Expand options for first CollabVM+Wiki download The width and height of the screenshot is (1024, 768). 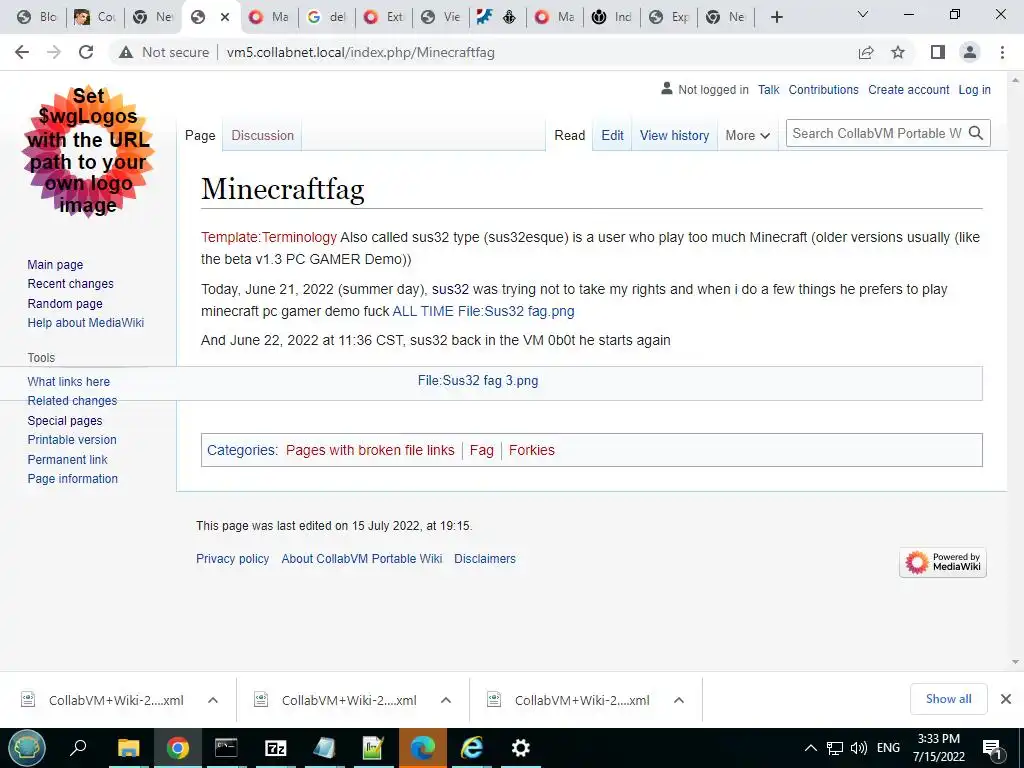pyautogui.click(x=213, y=700)
